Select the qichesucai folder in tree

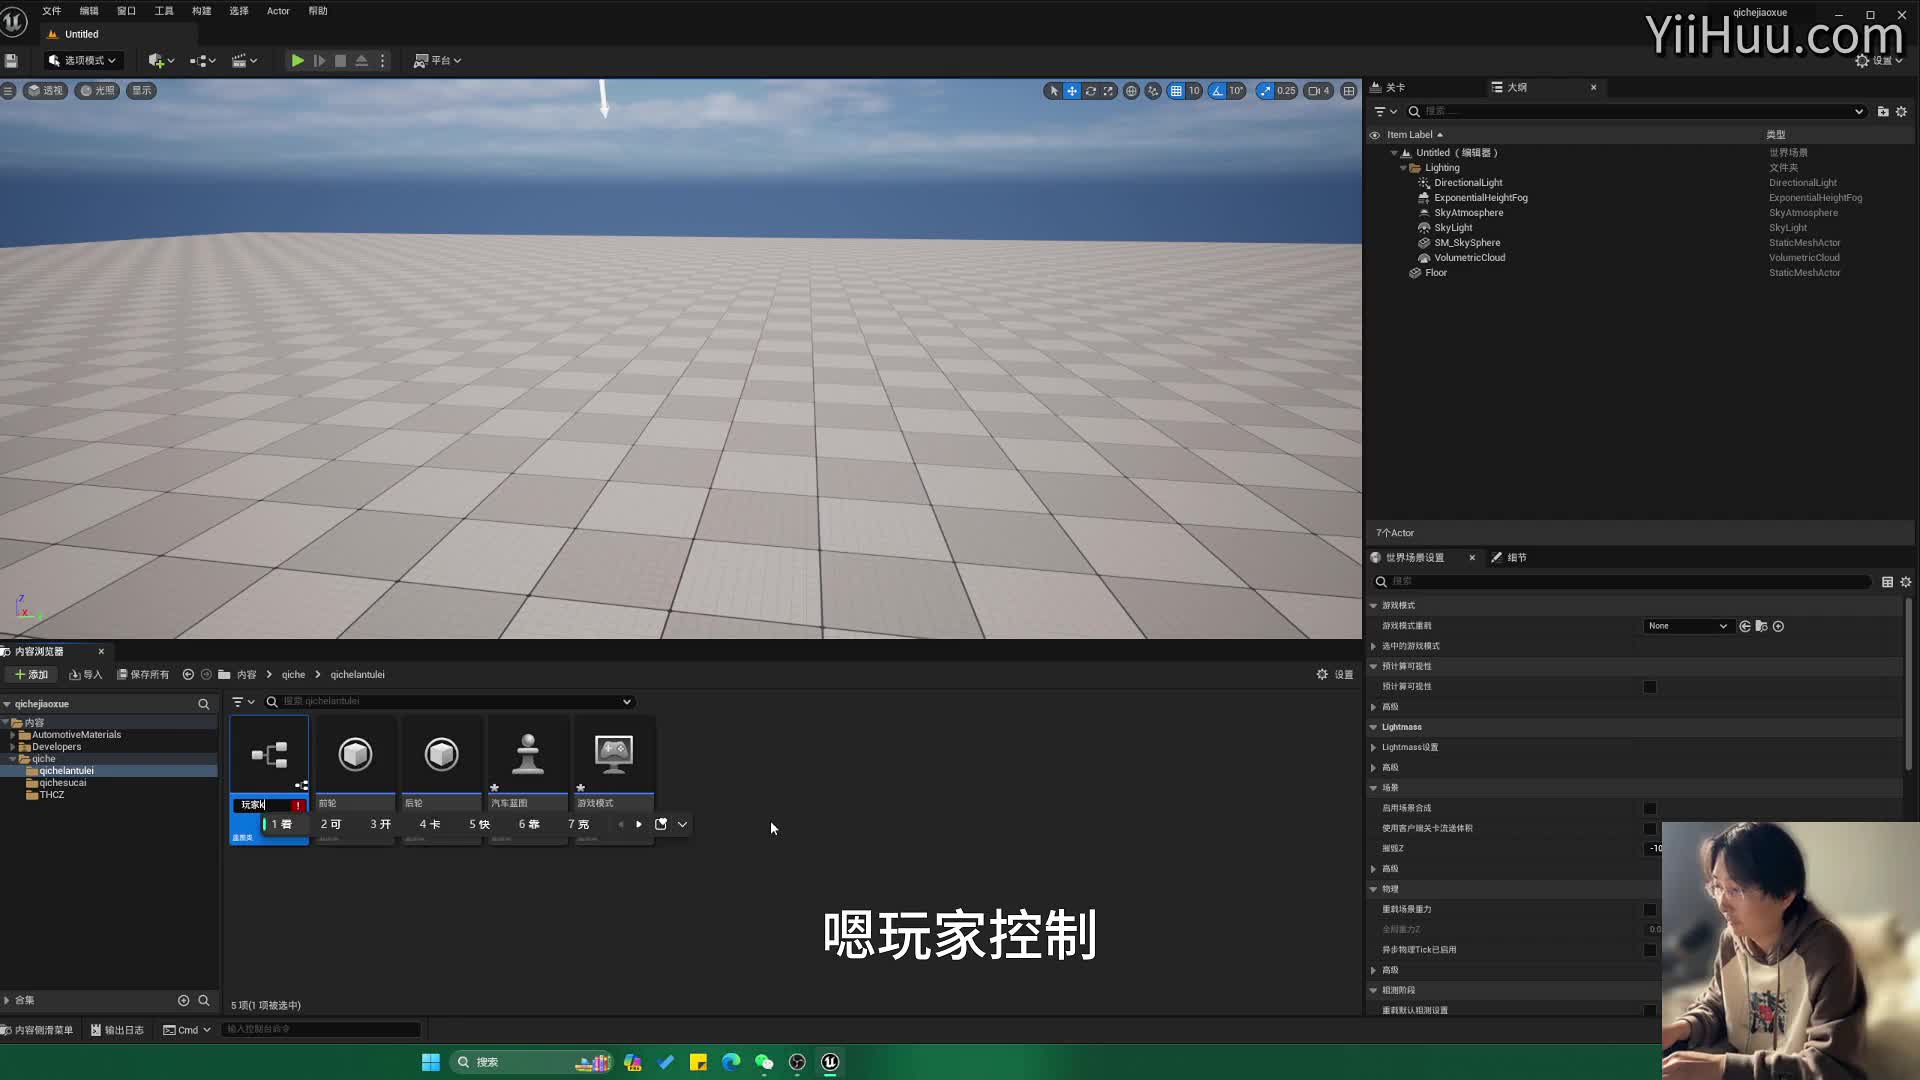[x=62, y=783]
